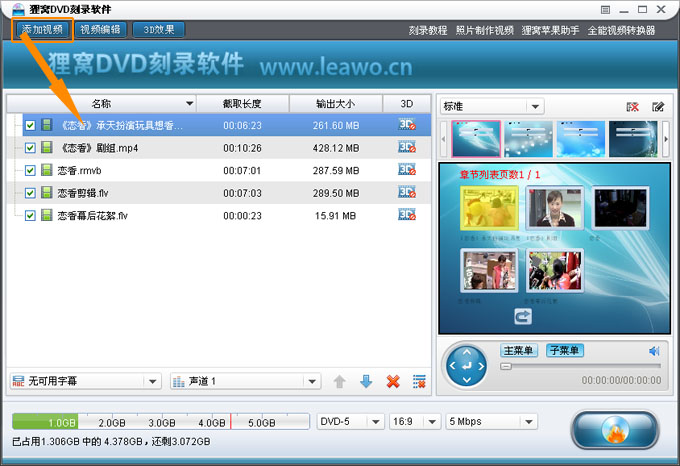This screenshot has width=680, height=466.
Task: Click the preview playback progress slider handle
Action: pos(506,366)
